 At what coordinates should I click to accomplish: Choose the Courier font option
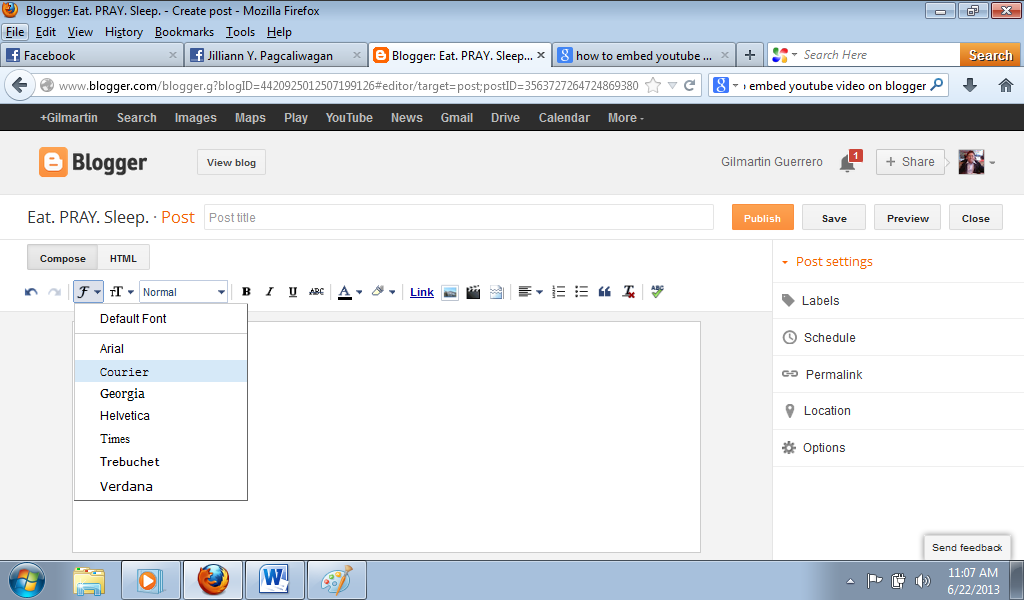[161, 371]
